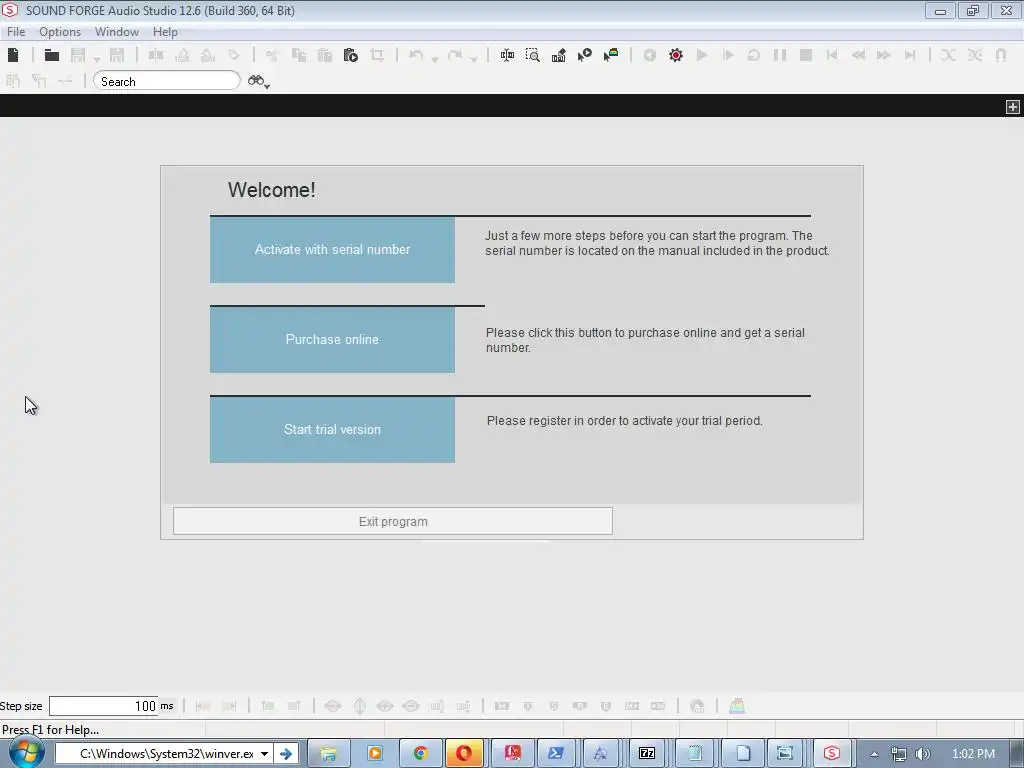Open the Options menu
The height and width of the screenshot is (768, 1024).
click(60, 31)
